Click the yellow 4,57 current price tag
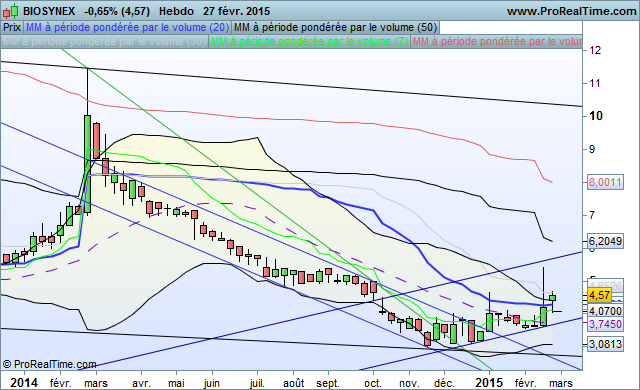Image resolution: width=640 pixels, height=390 pixels. (x=599, y=295)
